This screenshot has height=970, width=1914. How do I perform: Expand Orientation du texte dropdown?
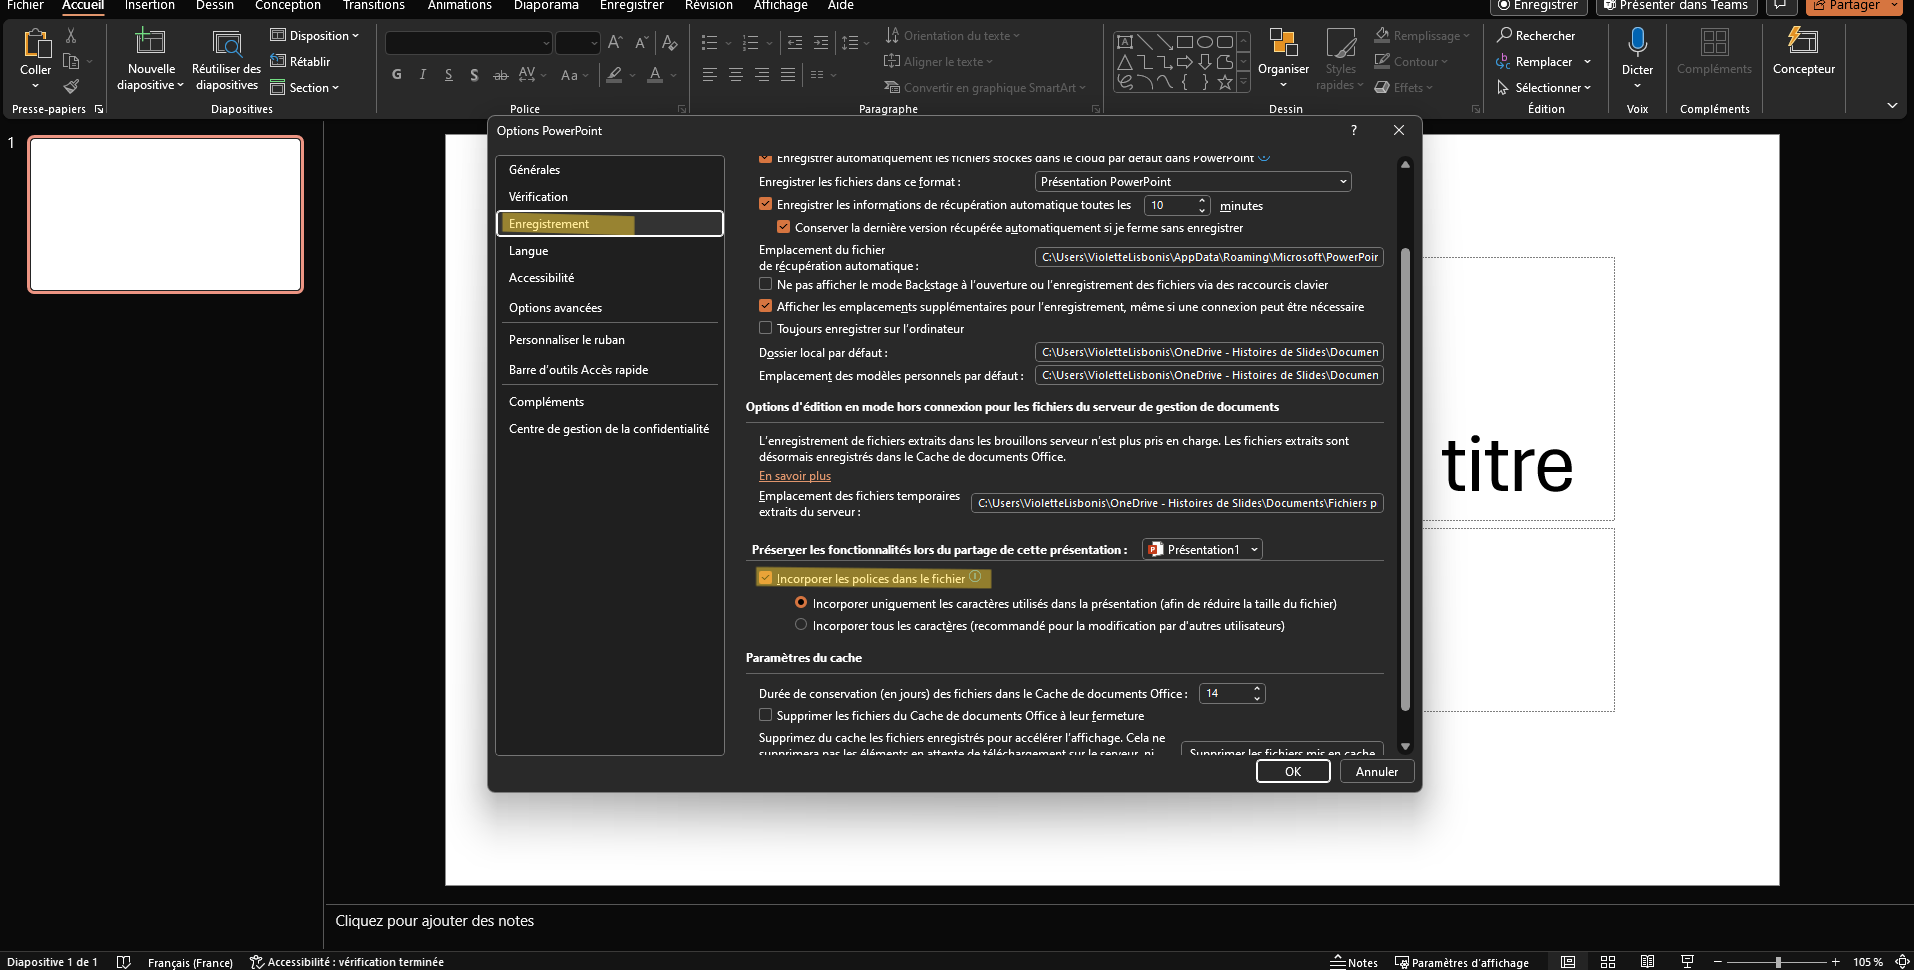952,35
